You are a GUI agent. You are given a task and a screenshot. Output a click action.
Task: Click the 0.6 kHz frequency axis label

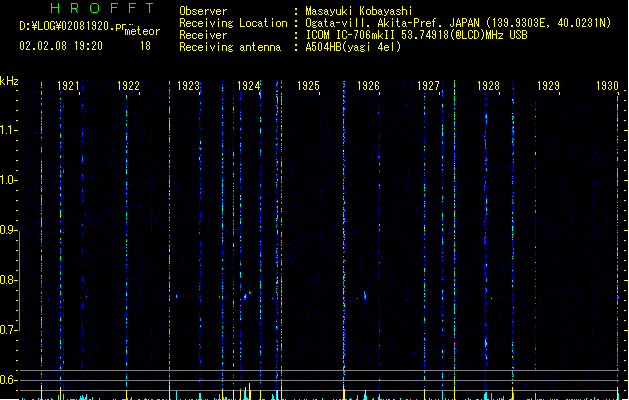8,380
